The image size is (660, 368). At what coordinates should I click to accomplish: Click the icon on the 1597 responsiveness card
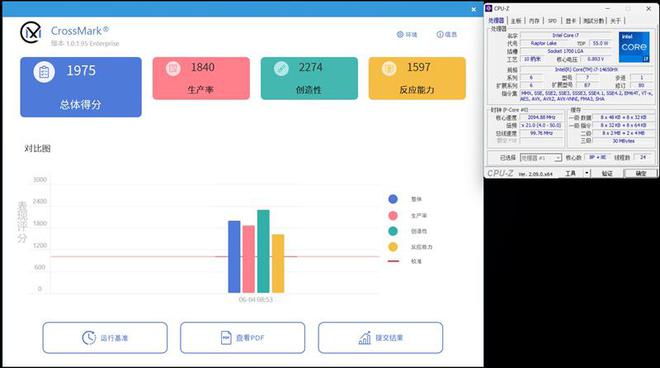(x=389, y=68)
